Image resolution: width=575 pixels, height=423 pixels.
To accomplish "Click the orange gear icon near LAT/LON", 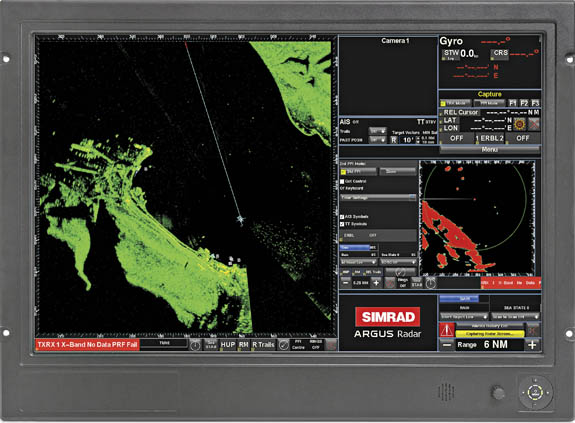I will [x=519, y=125].
